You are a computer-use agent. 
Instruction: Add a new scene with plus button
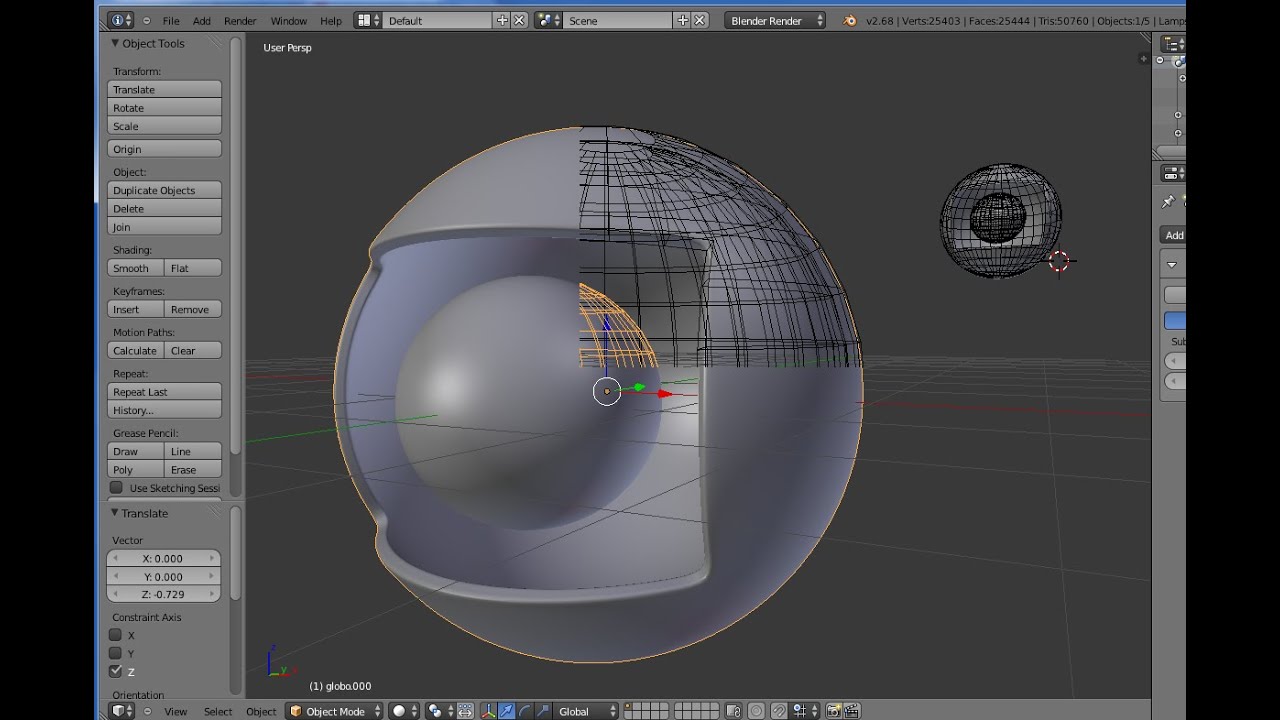[683, 20]
